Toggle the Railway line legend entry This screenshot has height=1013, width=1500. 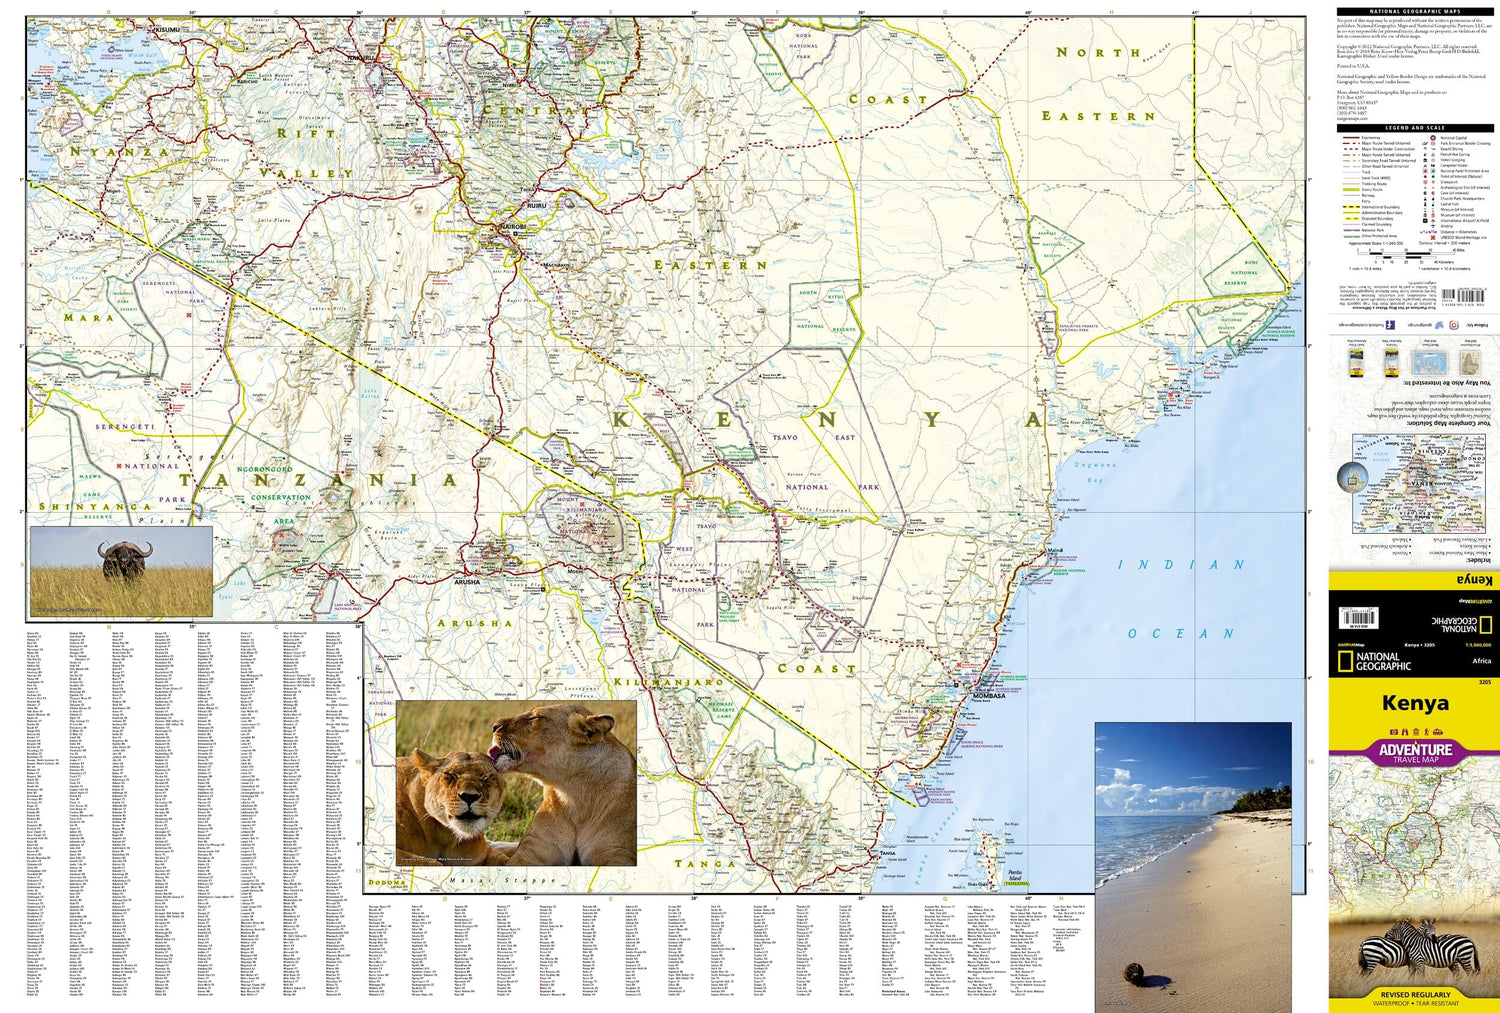coord(1351,195)
